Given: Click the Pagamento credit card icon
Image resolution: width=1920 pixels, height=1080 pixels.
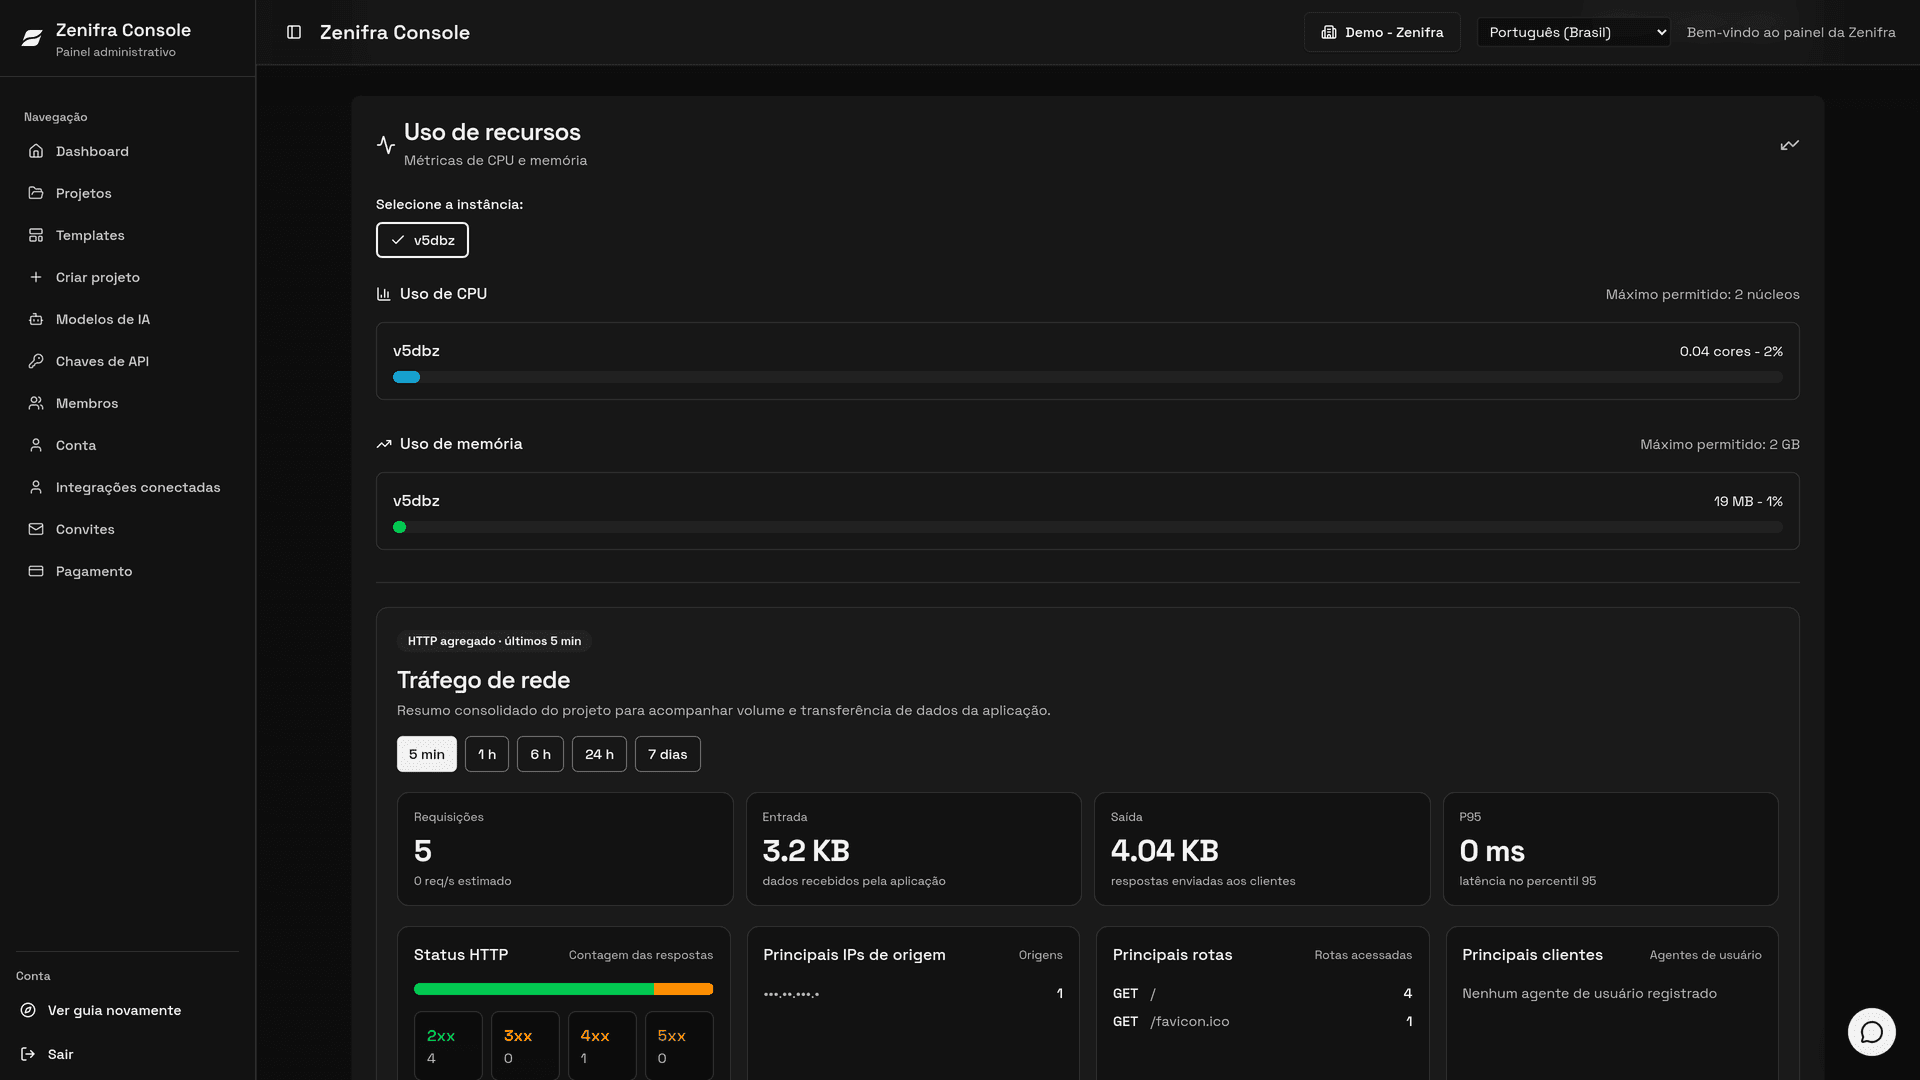Looking at the screenshot, I should (36, 571).
